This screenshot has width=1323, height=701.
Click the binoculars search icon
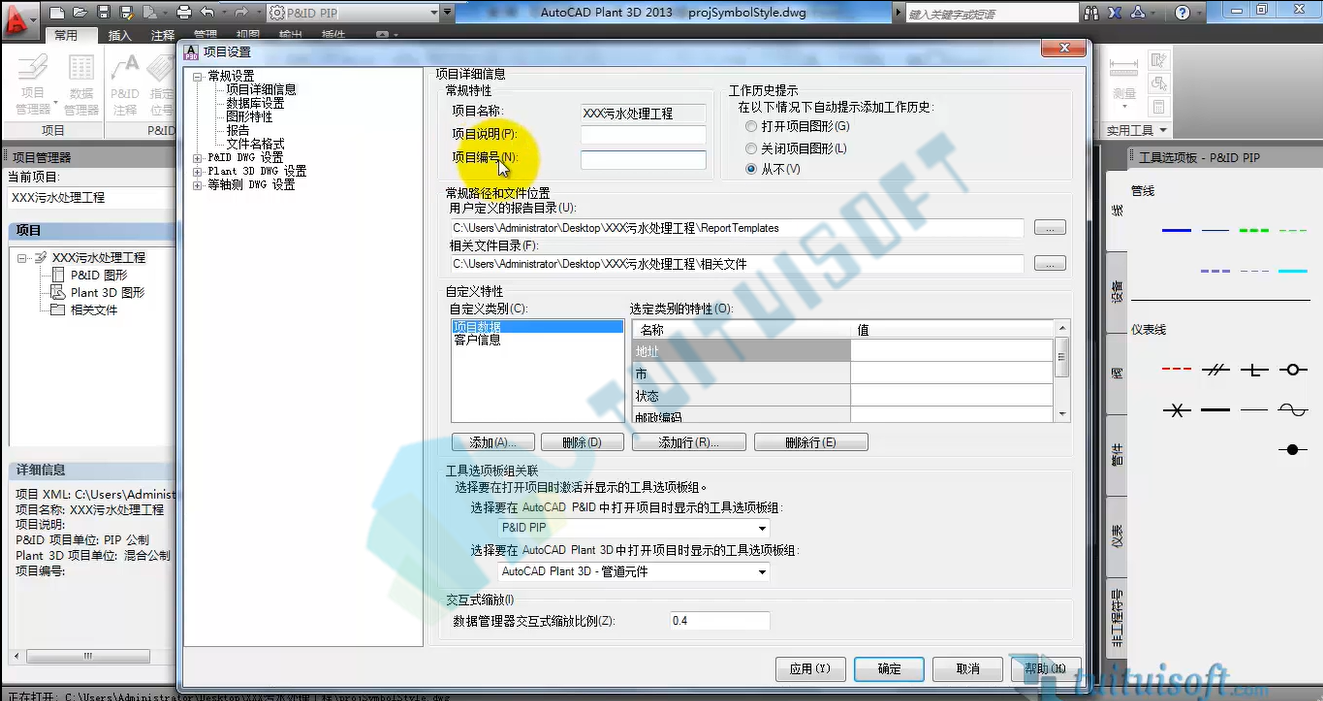pos(1090,13)
